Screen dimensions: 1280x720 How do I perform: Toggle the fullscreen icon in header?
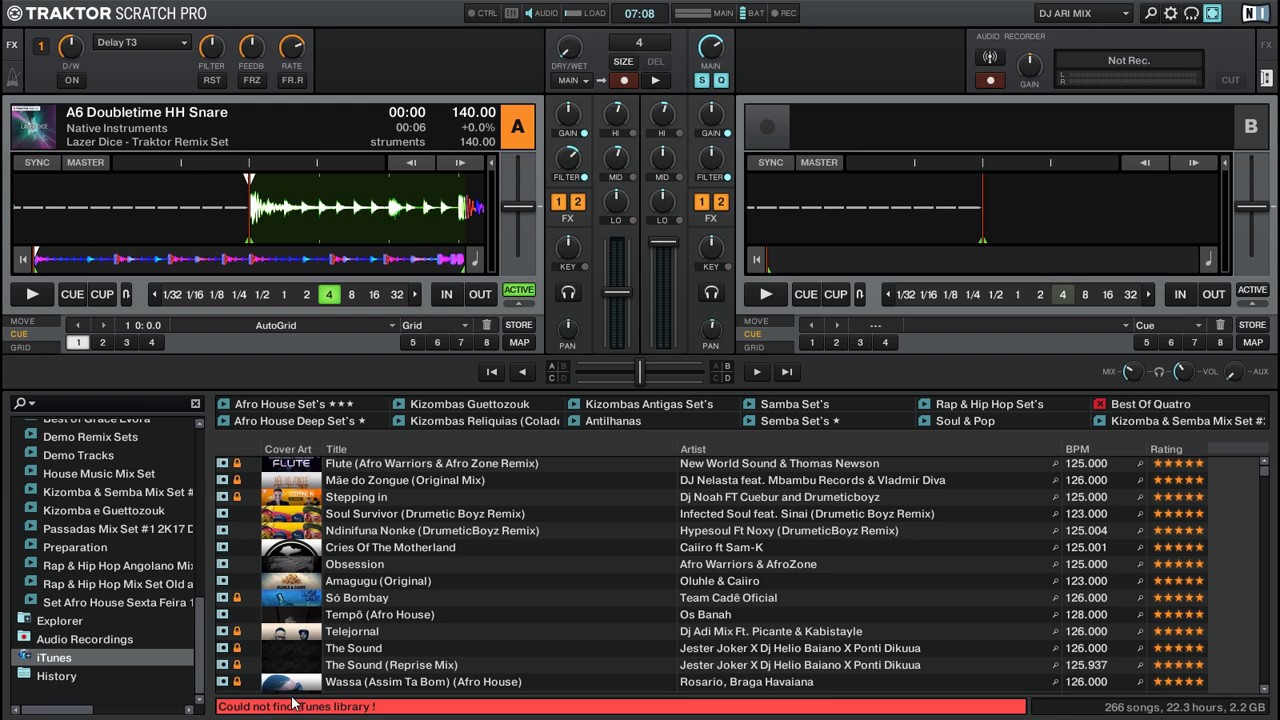[1212, 14]
